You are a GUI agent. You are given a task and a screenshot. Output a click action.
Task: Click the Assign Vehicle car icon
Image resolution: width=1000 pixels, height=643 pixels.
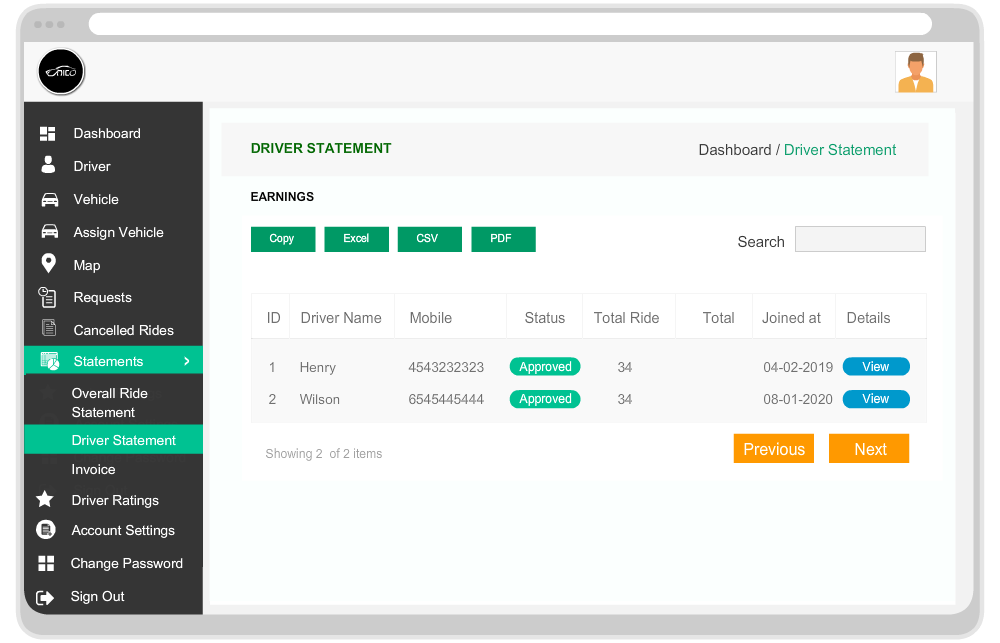coord(50,231)
